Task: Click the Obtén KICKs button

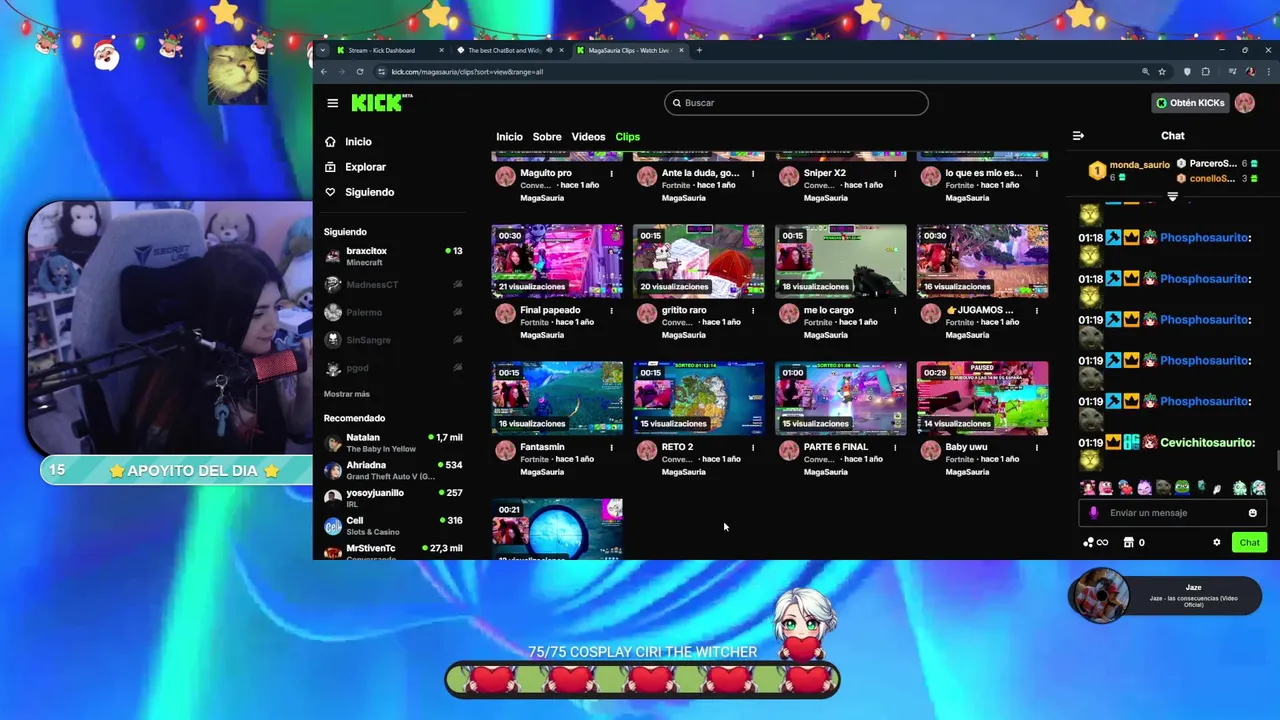Action: pyautogui.click(x=1190, y=103)
